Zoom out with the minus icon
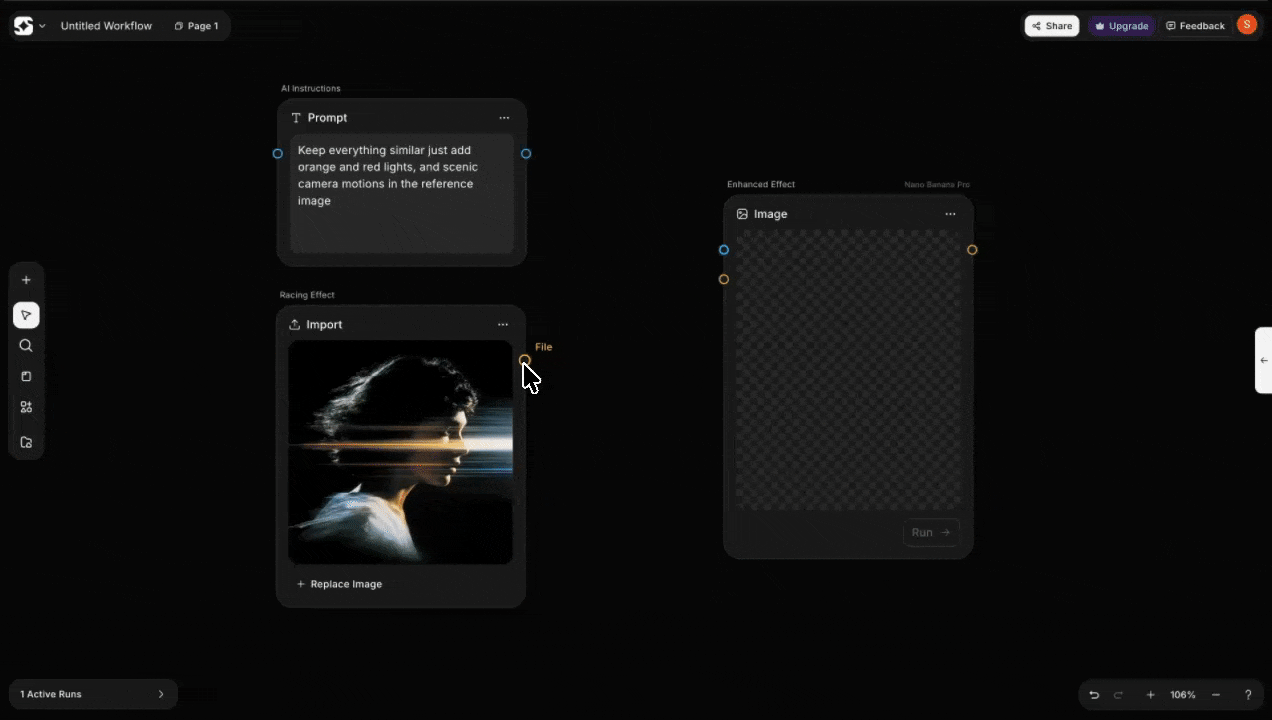1272x720 pixels. 1216,695
